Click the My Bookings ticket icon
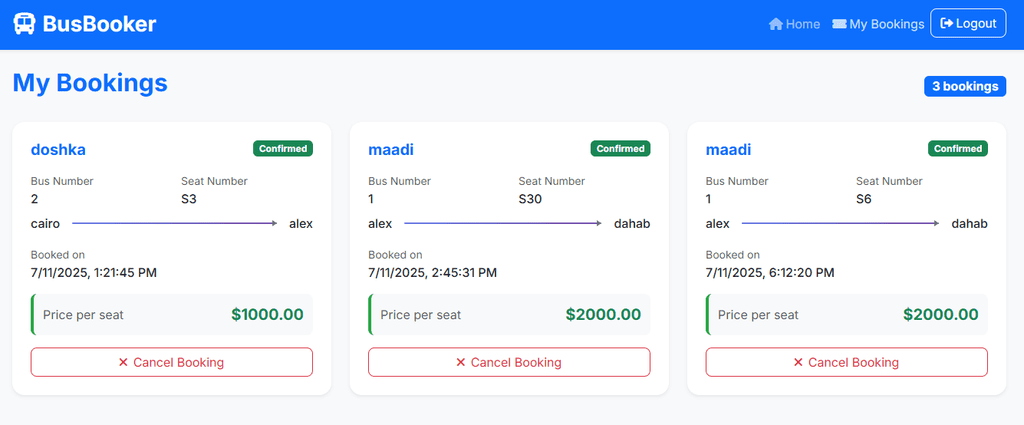Viewport: 1024px width, 425px height. [839, 24]
